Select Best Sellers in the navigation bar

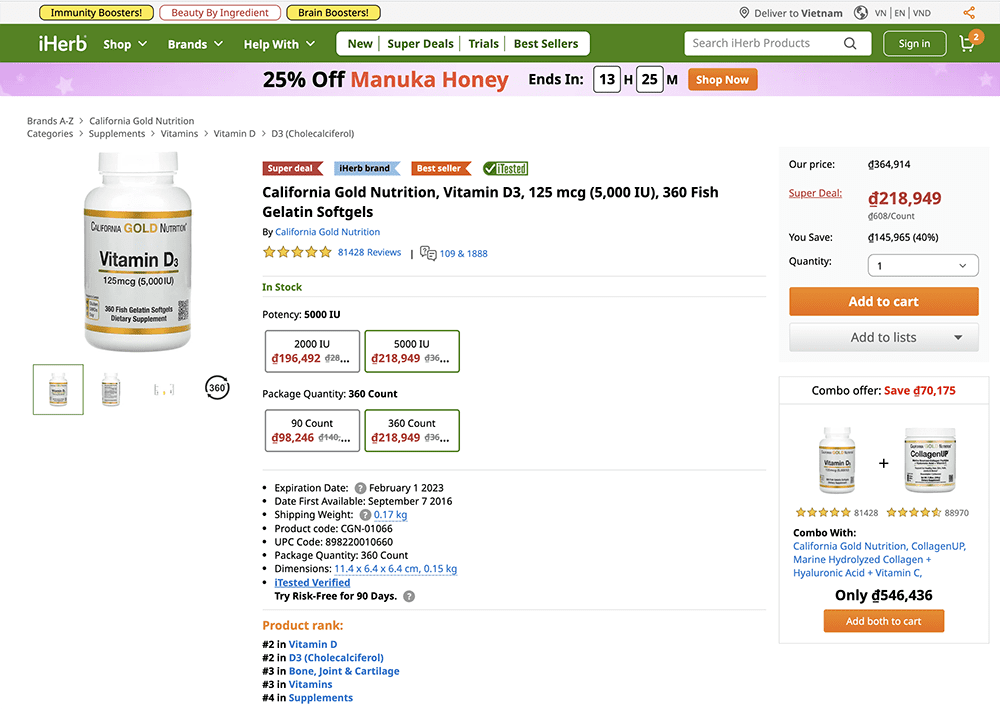click(546, 43)
